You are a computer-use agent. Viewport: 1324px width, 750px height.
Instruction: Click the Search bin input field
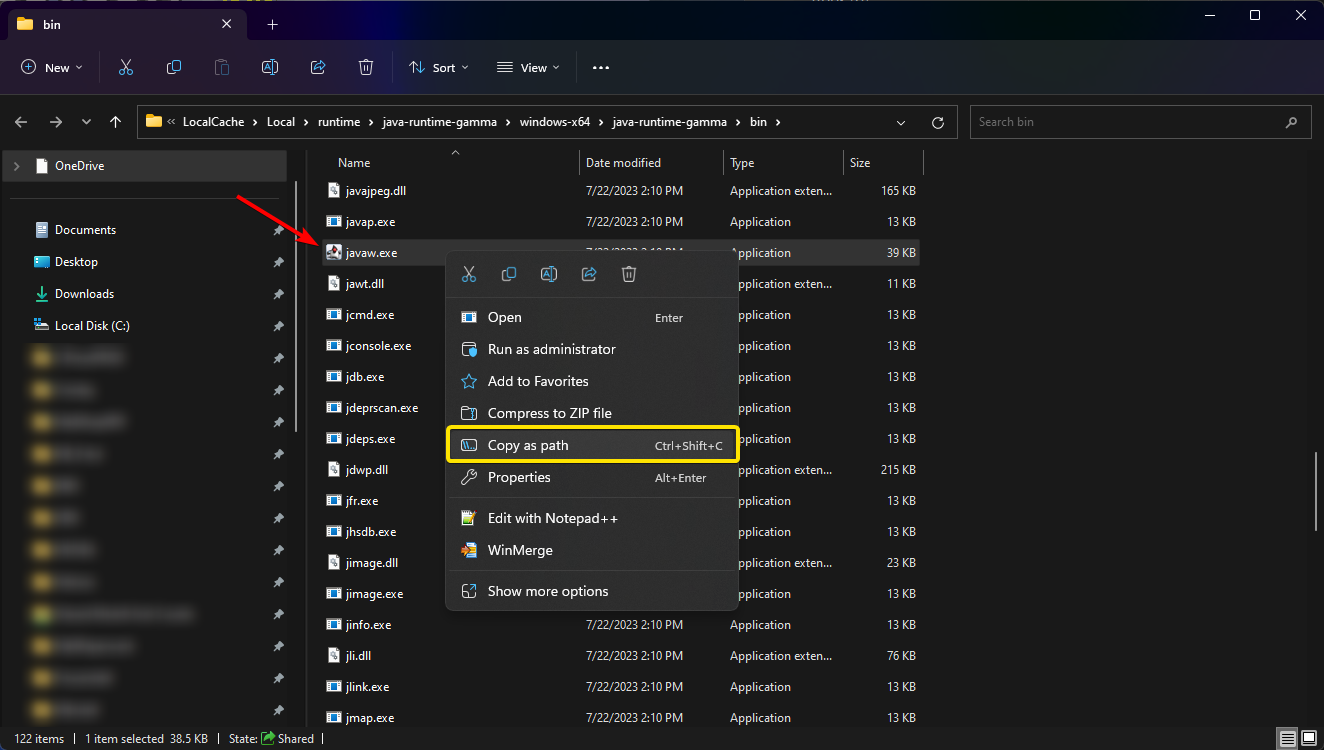point(1125,122)
